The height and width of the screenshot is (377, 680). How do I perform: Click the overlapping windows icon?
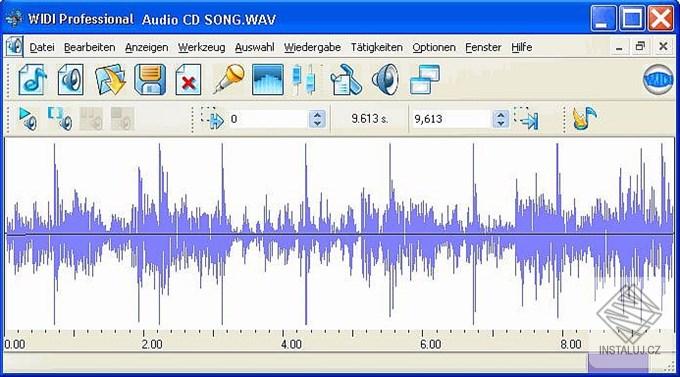[x=425, y=79]
